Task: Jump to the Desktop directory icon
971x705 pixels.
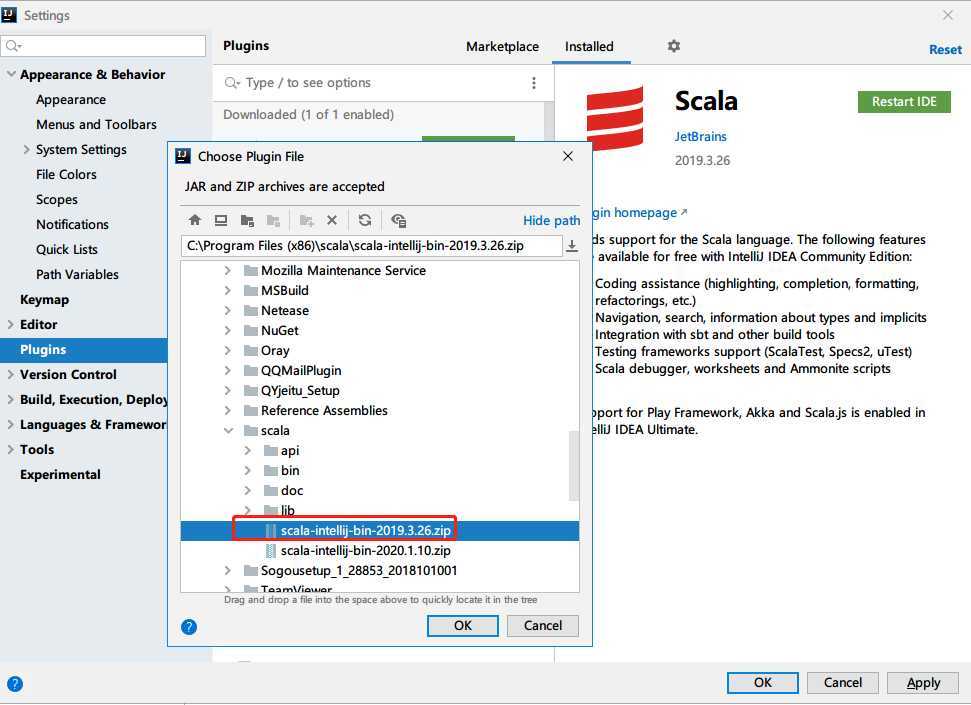Action: point(221,220)
